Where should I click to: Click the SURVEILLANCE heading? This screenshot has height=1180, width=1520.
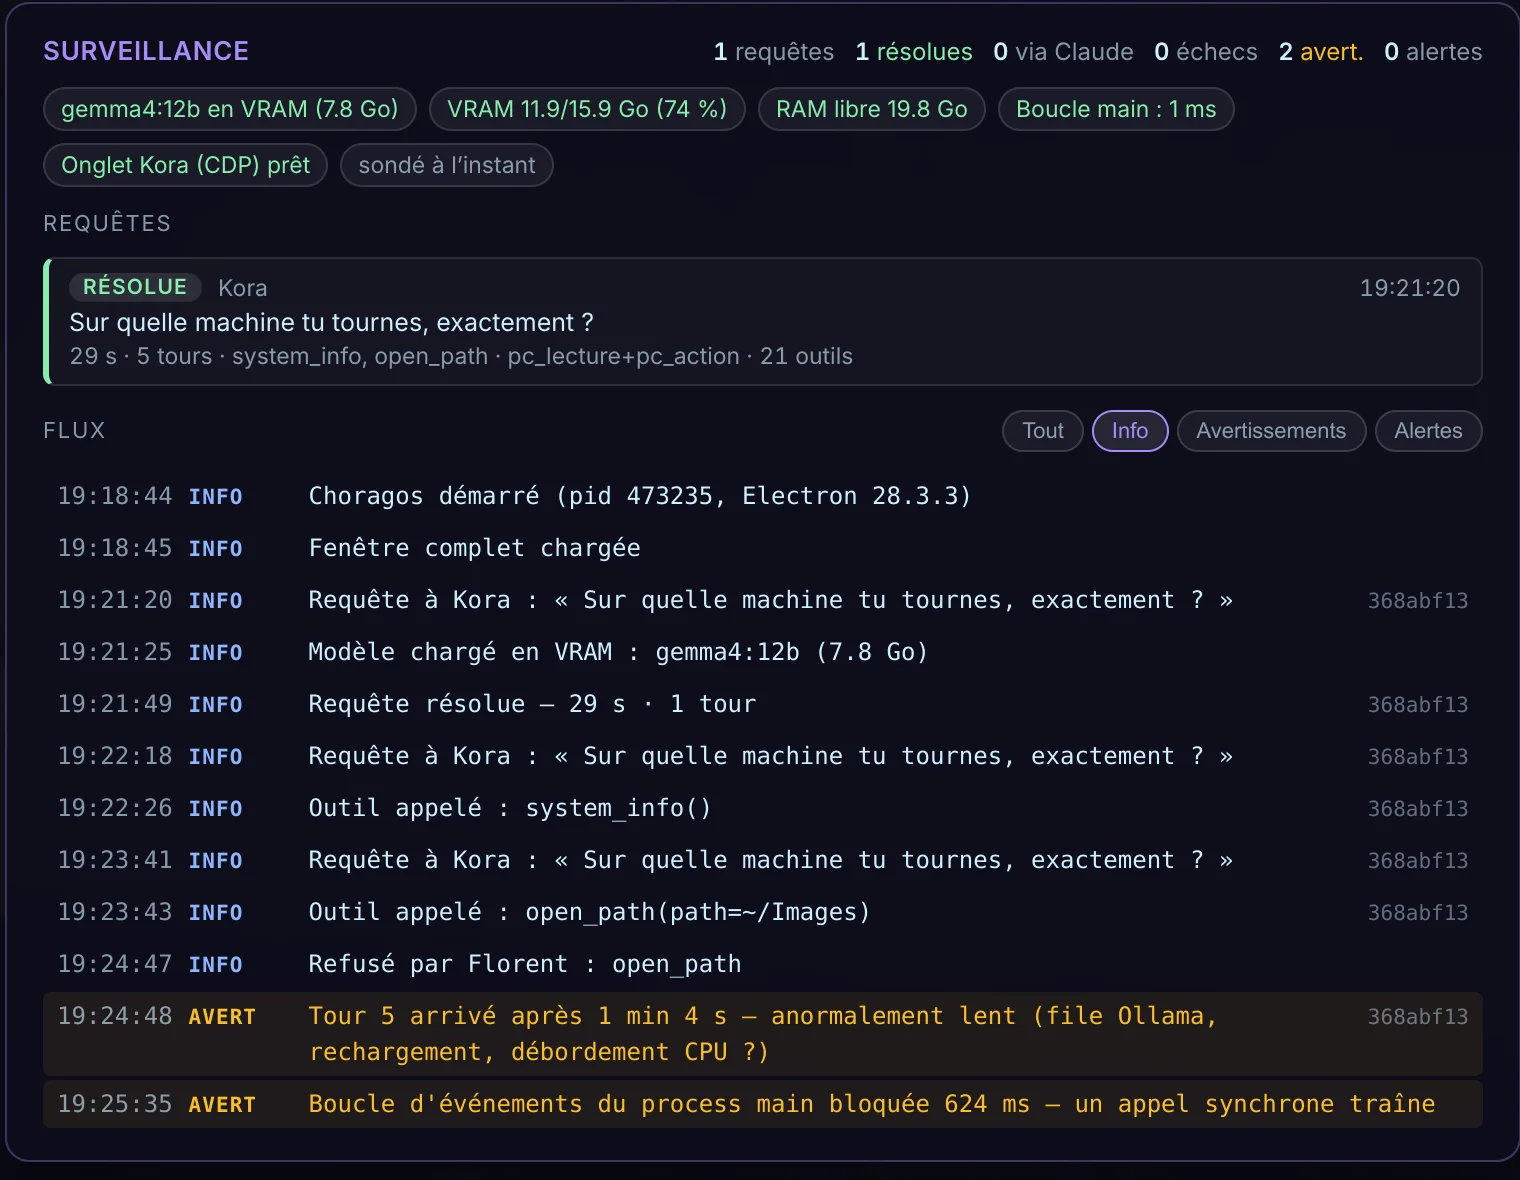(146, 51)
